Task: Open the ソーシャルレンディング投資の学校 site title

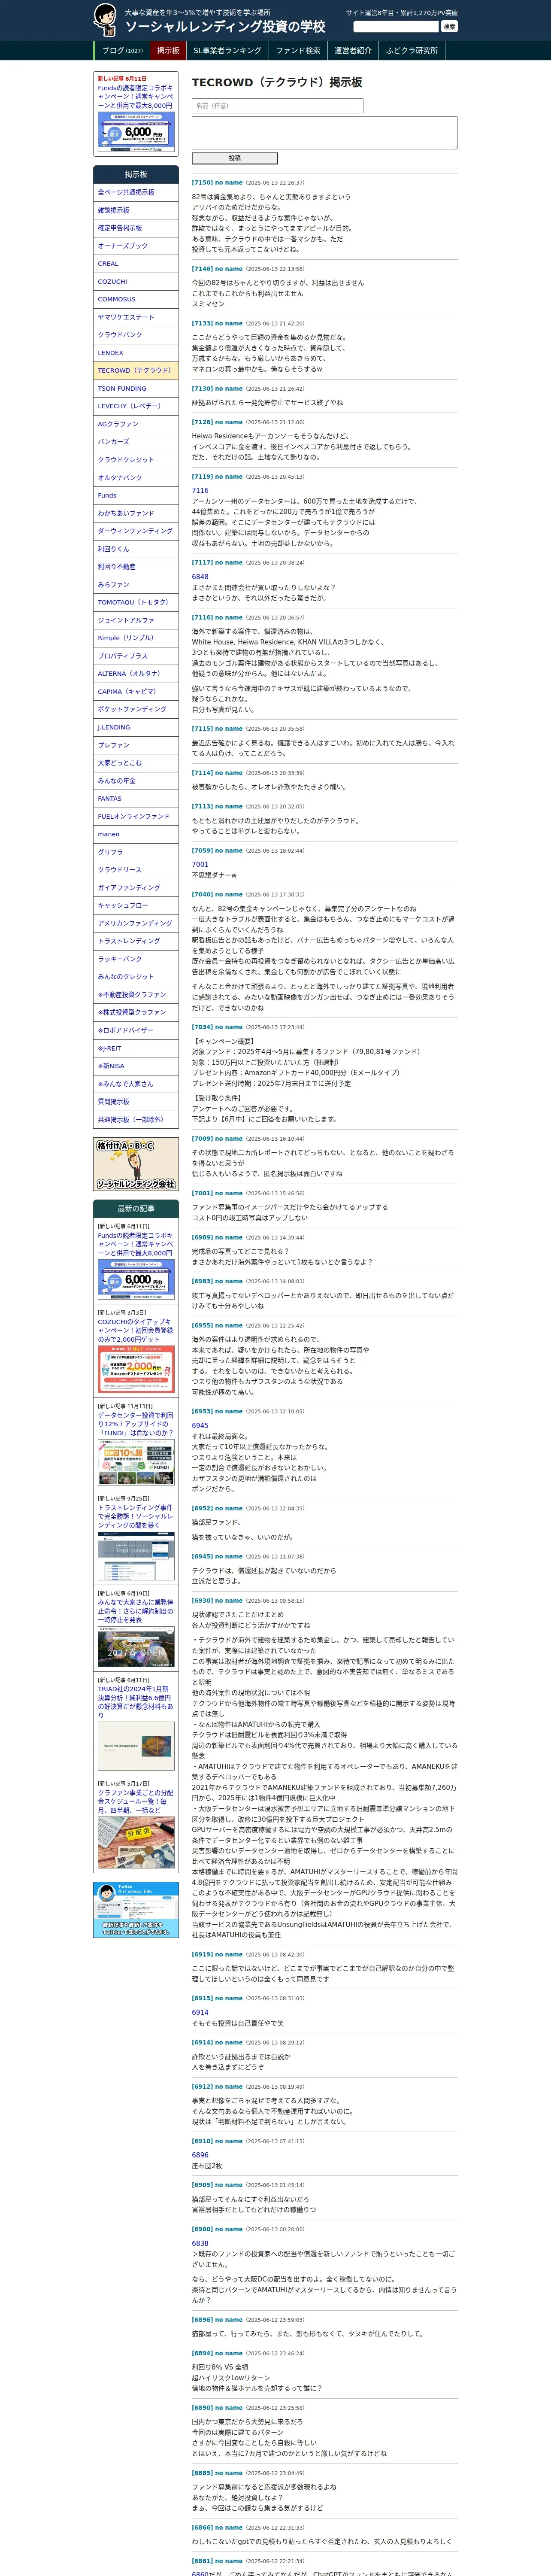Action: pos(225,27)
